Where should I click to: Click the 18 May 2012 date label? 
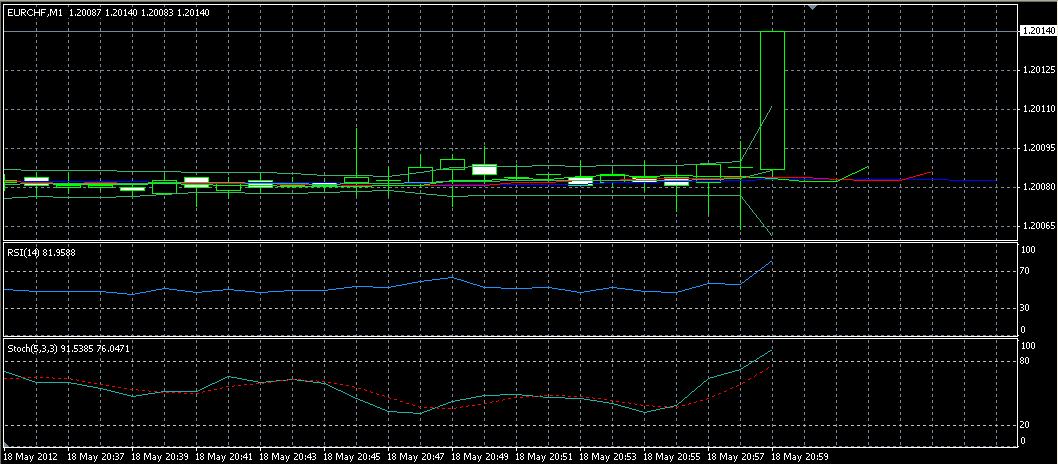tap(30, 457)
